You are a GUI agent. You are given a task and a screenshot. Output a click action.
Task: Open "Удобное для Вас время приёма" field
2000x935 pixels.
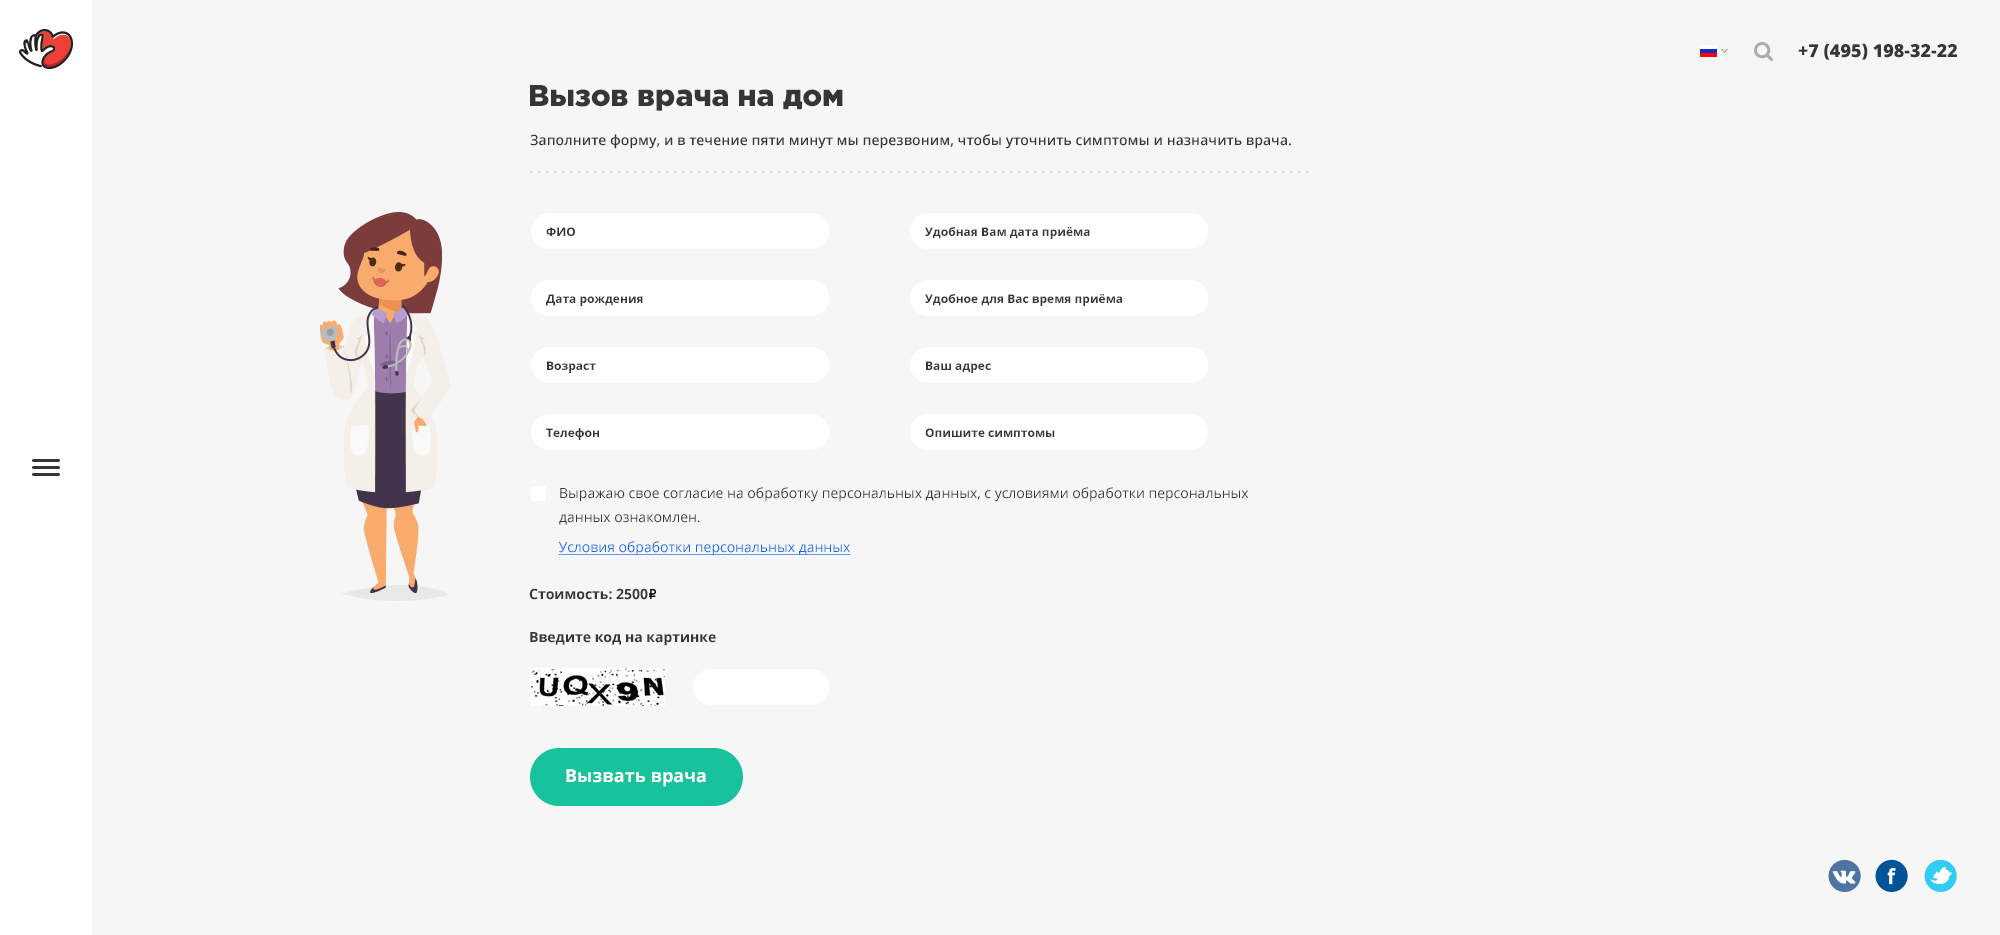tap(1058, 298)
